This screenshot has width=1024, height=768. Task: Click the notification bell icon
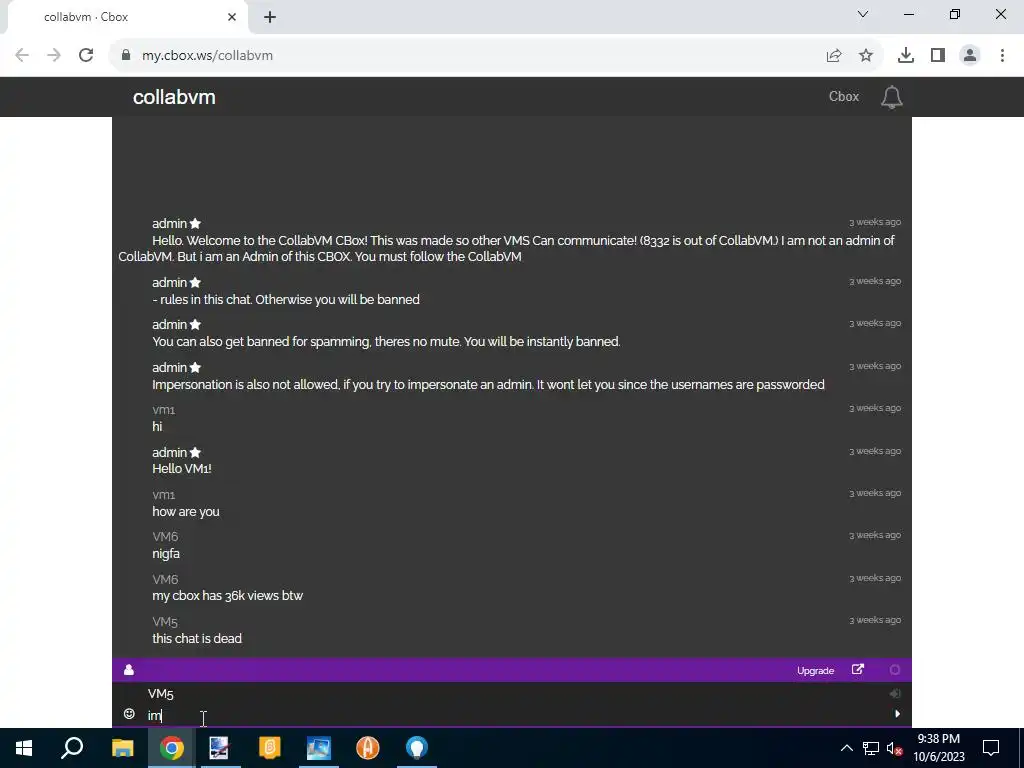(x=891, y=97)
